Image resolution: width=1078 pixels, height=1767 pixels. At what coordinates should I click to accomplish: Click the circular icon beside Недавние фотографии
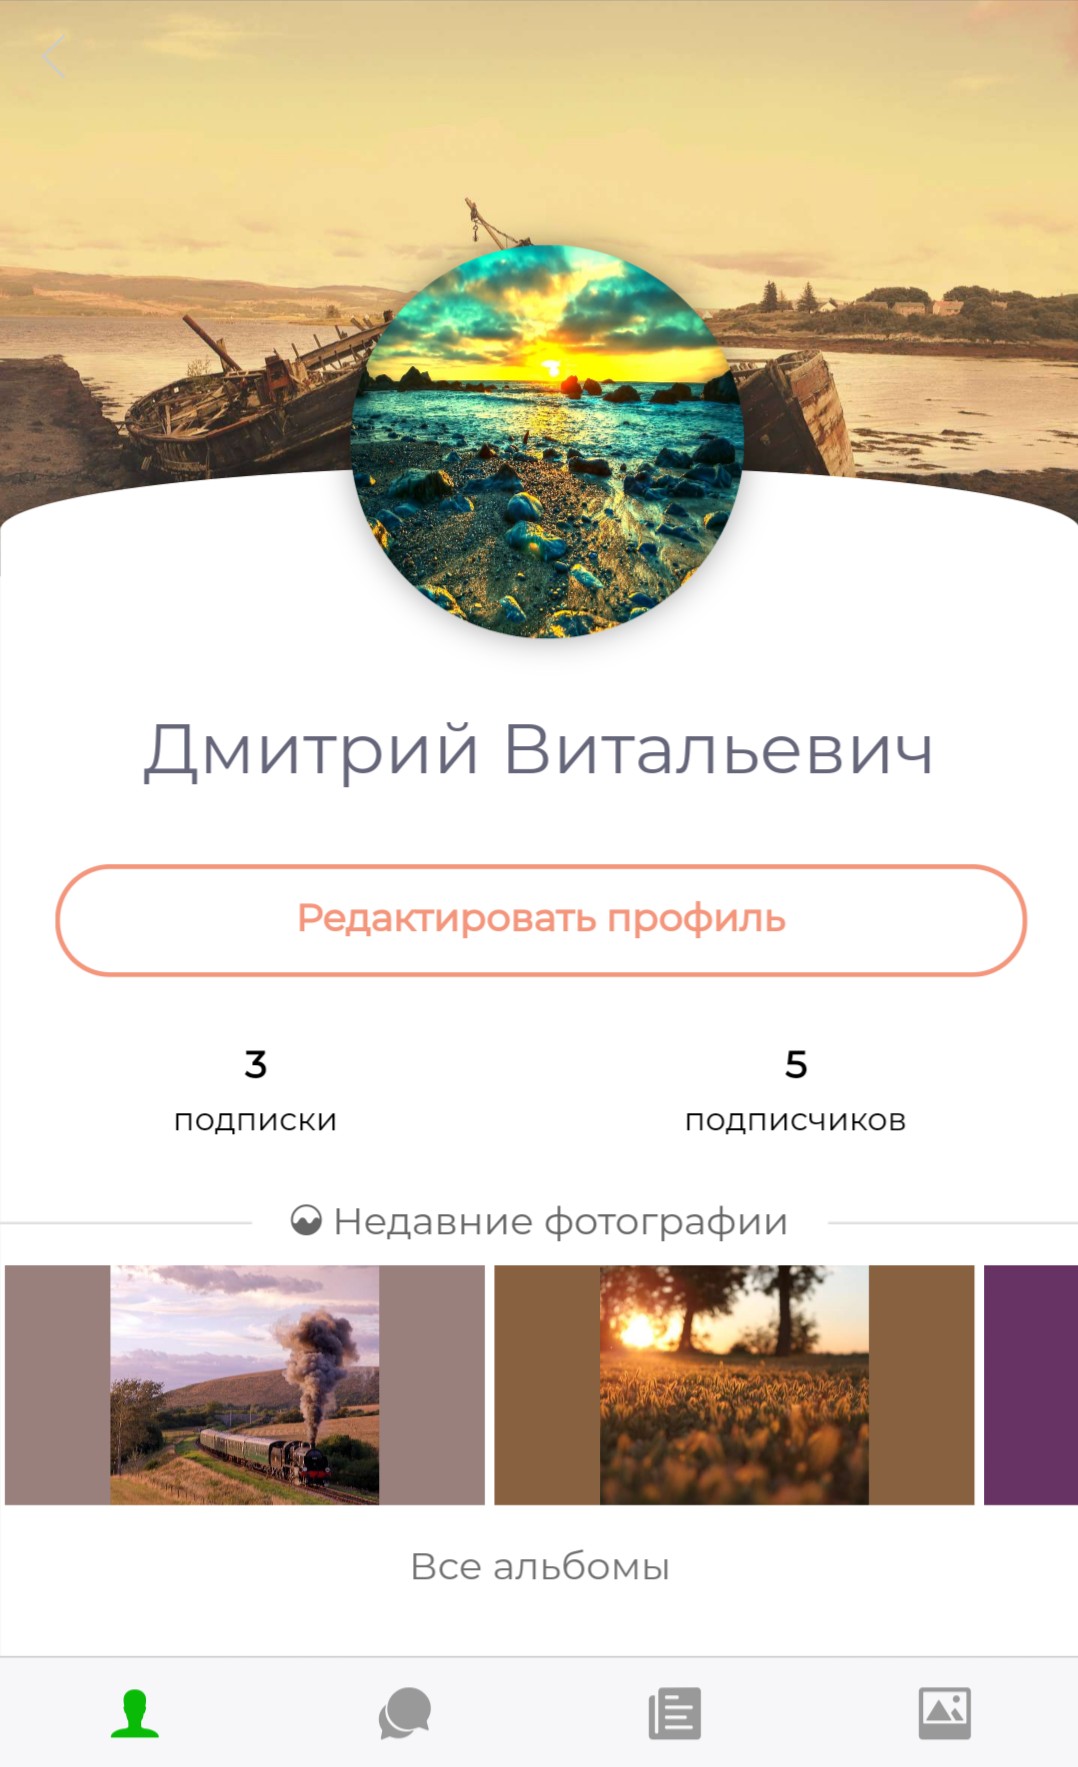[306, 1221]
